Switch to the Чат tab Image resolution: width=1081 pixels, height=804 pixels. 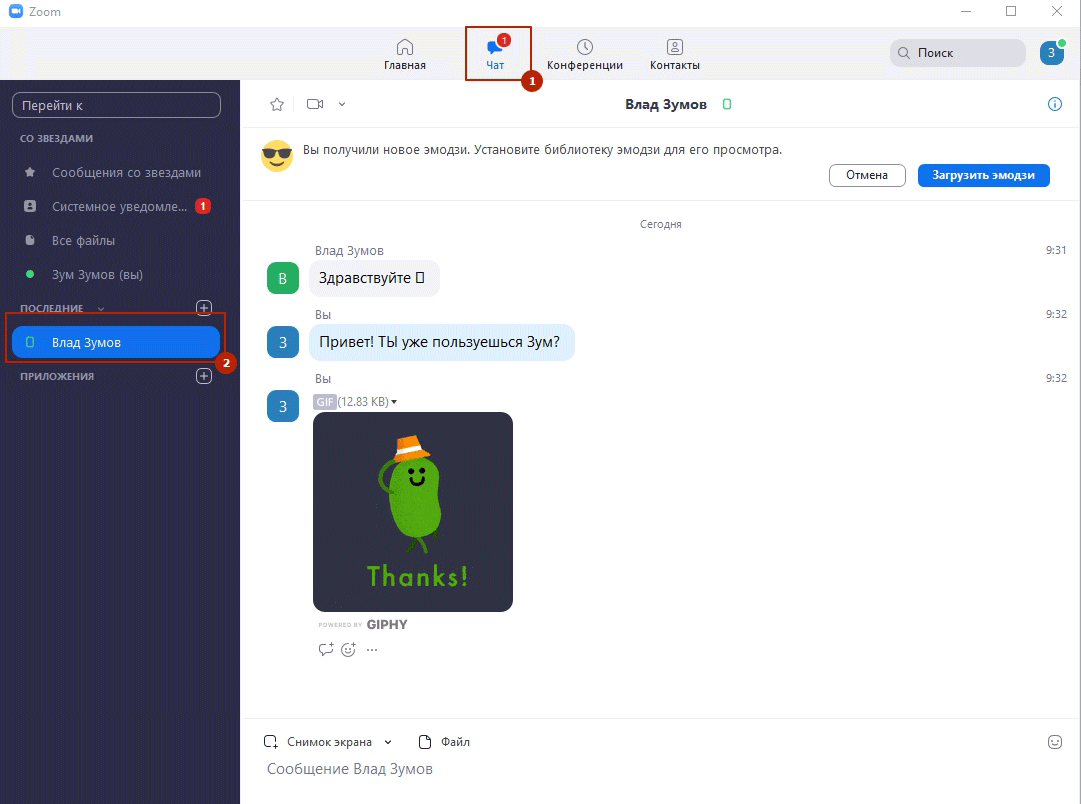(x=495, y=54)
